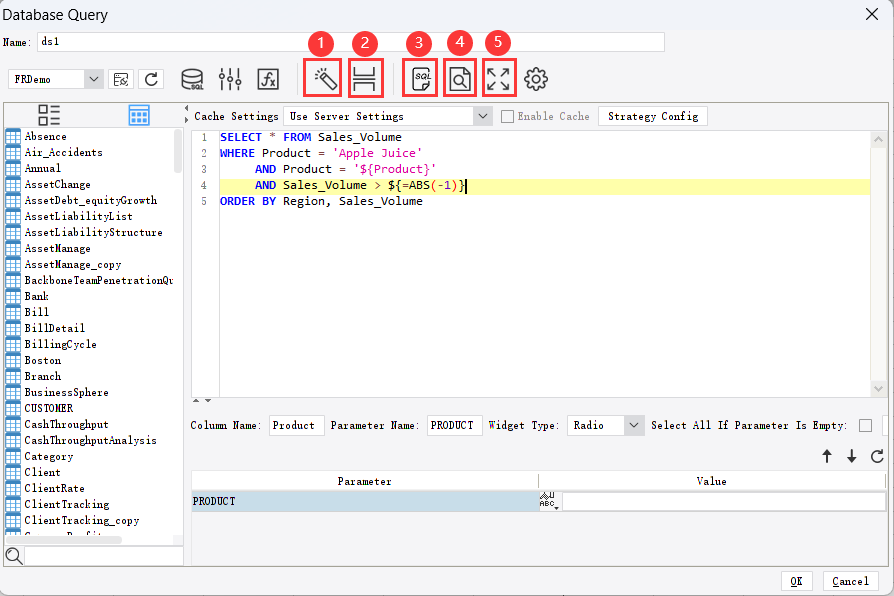Open the SQL document icon
894x596 pixels.
[x=421, y=79]
